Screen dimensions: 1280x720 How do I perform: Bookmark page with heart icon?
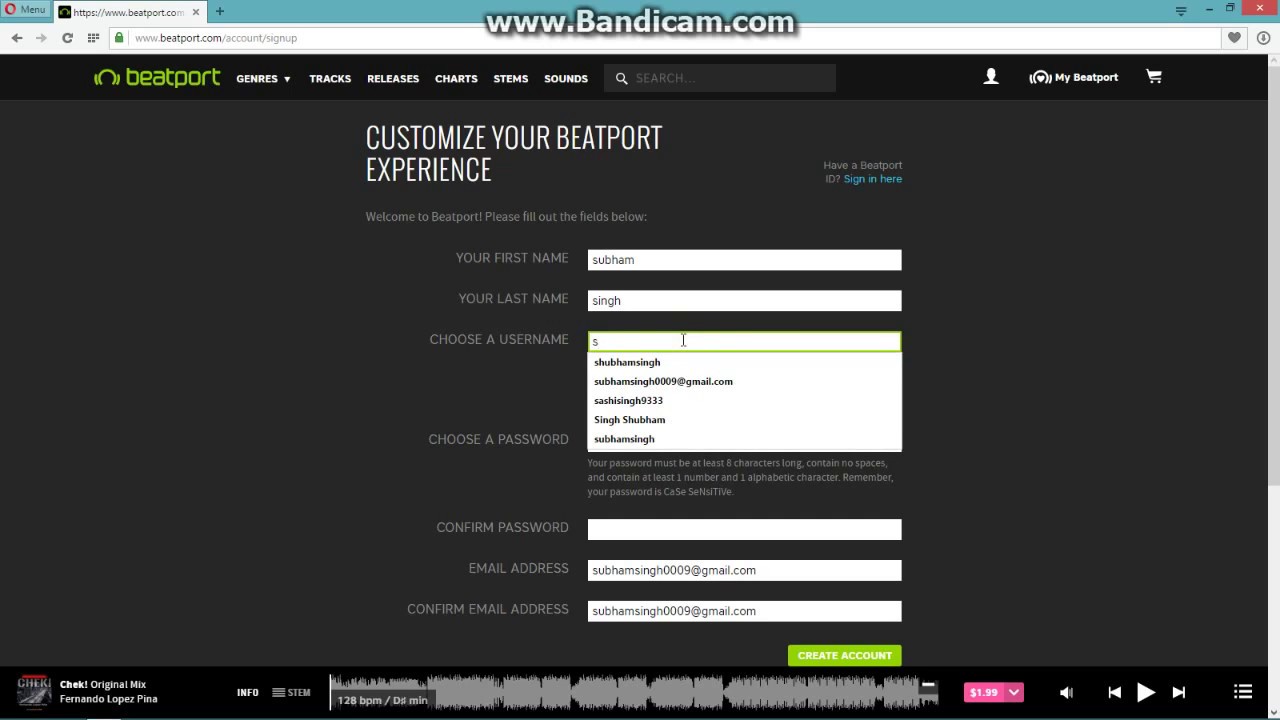pos(1234,38)
